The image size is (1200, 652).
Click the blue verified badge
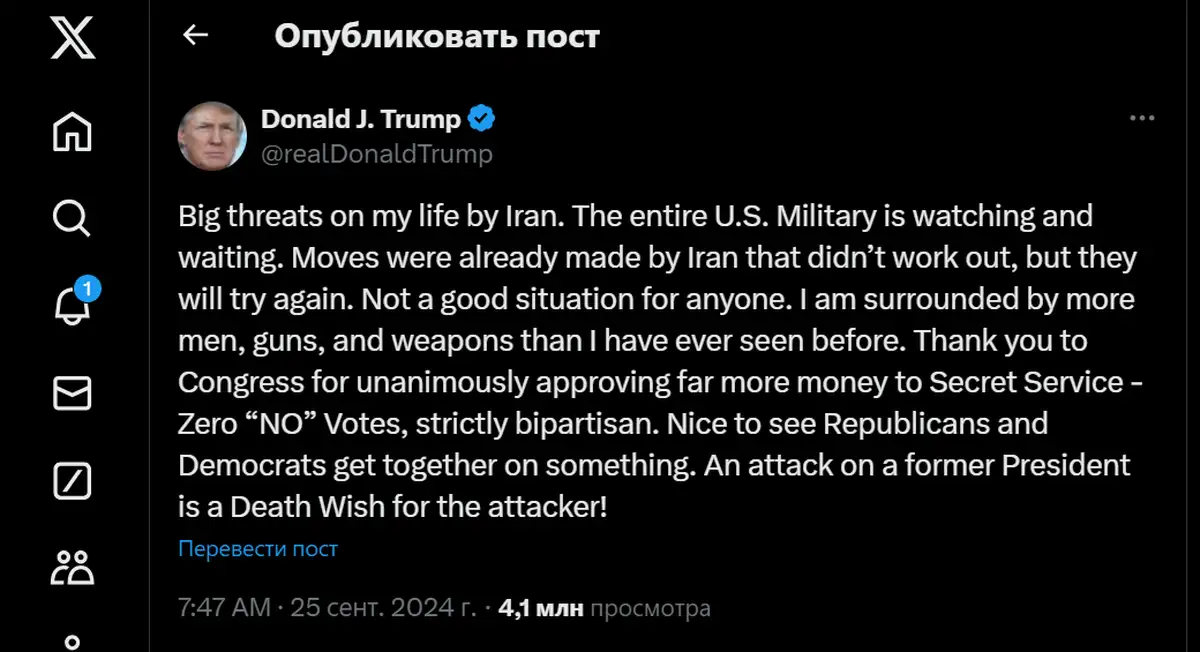(x=481, y=119)
